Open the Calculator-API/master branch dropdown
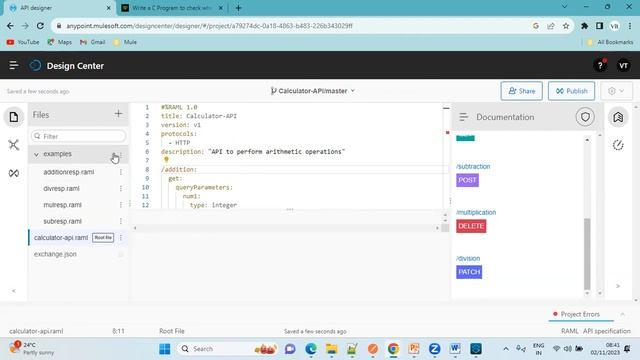The width and height of the screenshot is (640, 360). [x=313, y=91]
